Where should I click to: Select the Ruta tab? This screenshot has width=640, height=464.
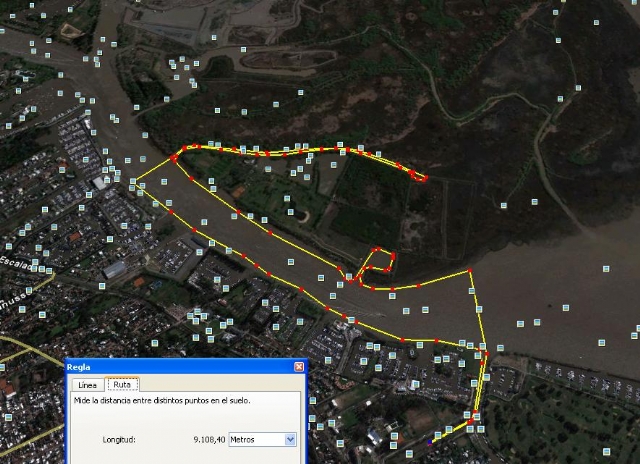[x=122, y=384]
